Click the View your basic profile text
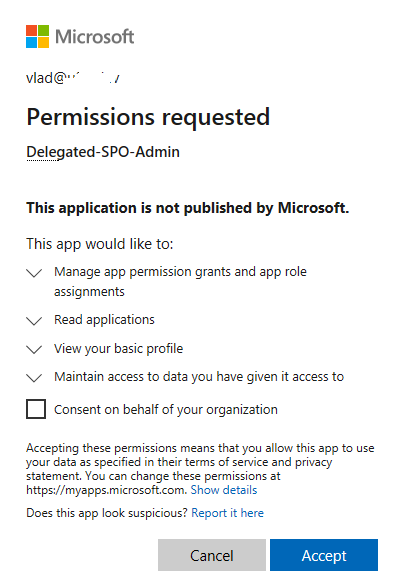This screenshot has height=582, width=401. 118,349
